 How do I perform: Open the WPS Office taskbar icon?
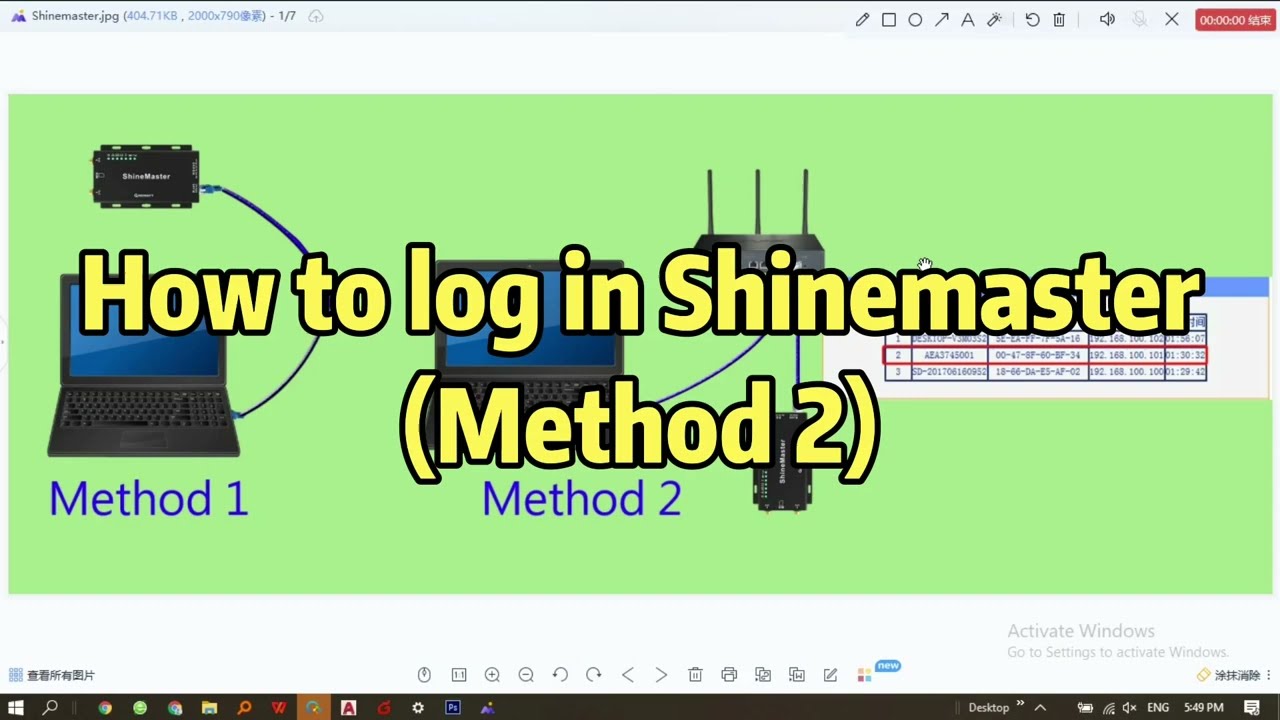279,708
